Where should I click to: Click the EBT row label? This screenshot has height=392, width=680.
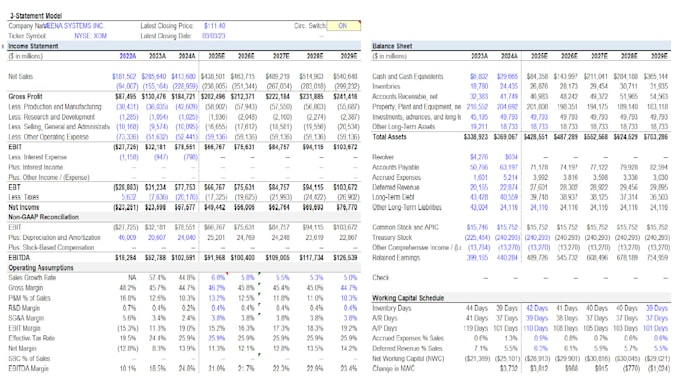pyautogui.click(x=14, y=187)
